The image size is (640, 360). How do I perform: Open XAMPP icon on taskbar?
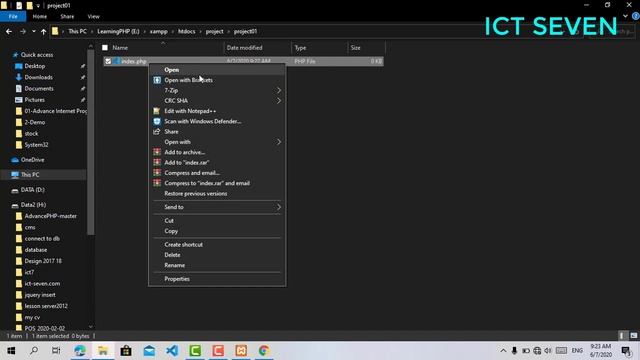pyautogui.click(x=241, y=351)
